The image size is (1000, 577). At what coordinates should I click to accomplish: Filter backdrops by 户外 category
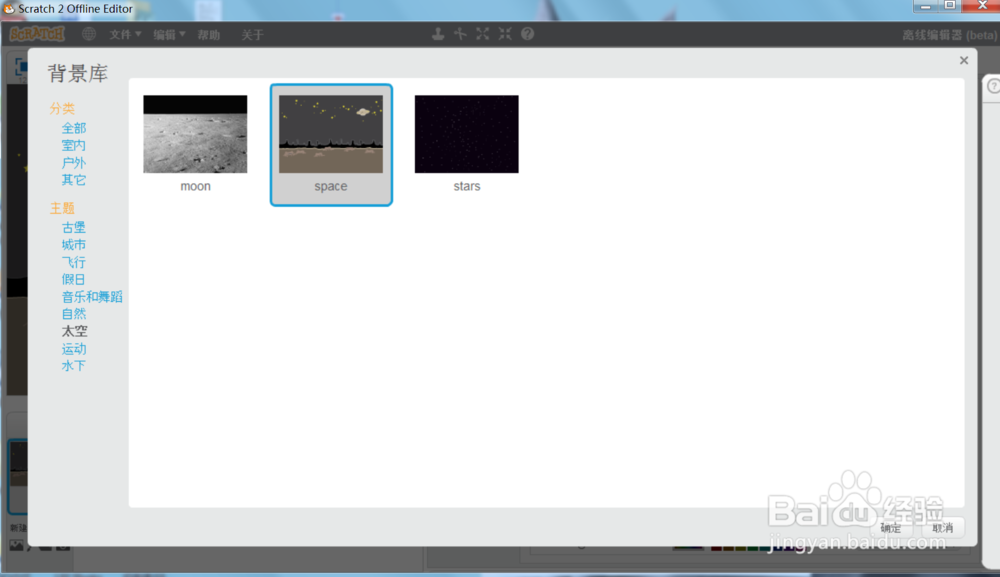coord(74,163)
